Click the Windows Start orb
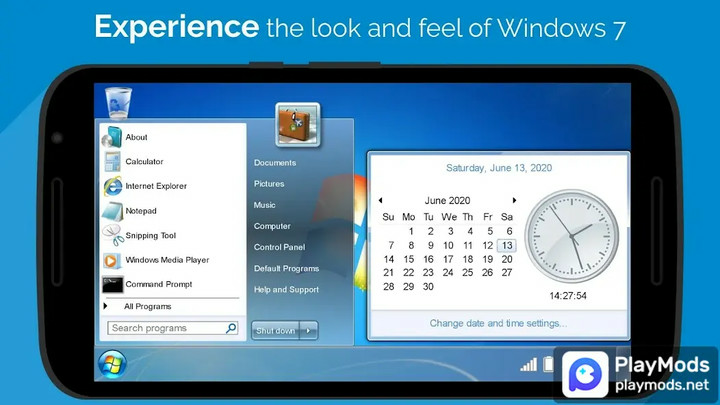 point(112,365)
